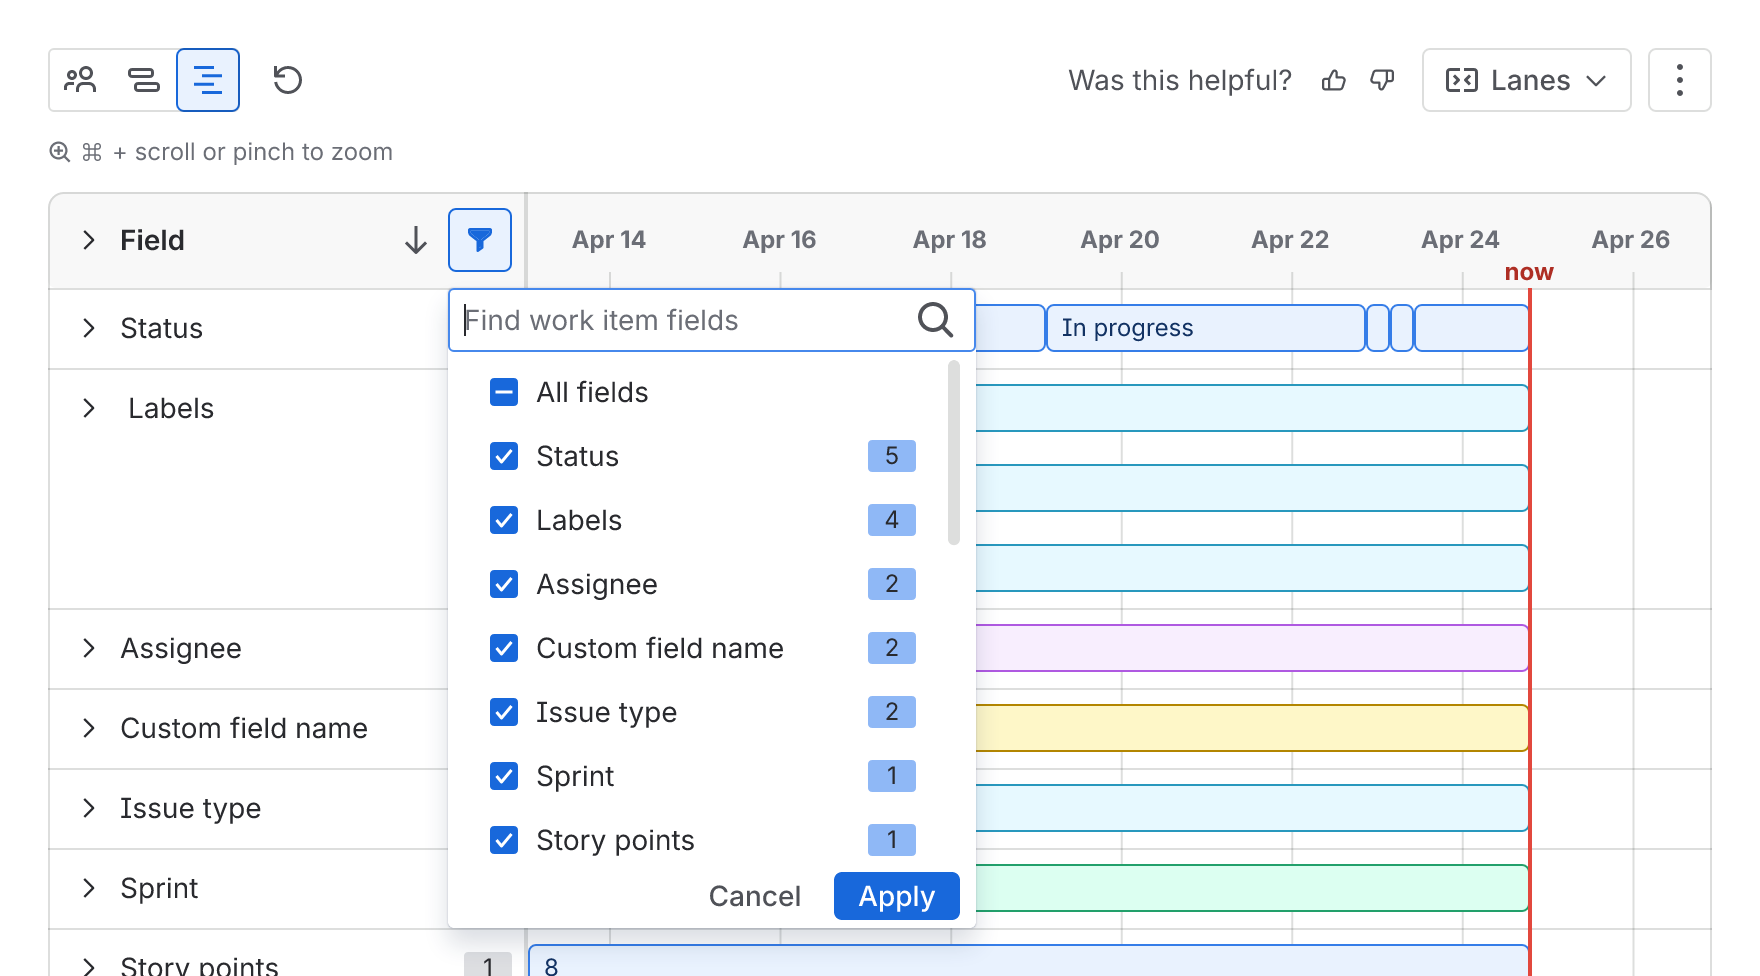This screenshot has height=976, width=1760.
Task: Uncheck the Sprint checkbox
Action: click(x=504, y=776)
